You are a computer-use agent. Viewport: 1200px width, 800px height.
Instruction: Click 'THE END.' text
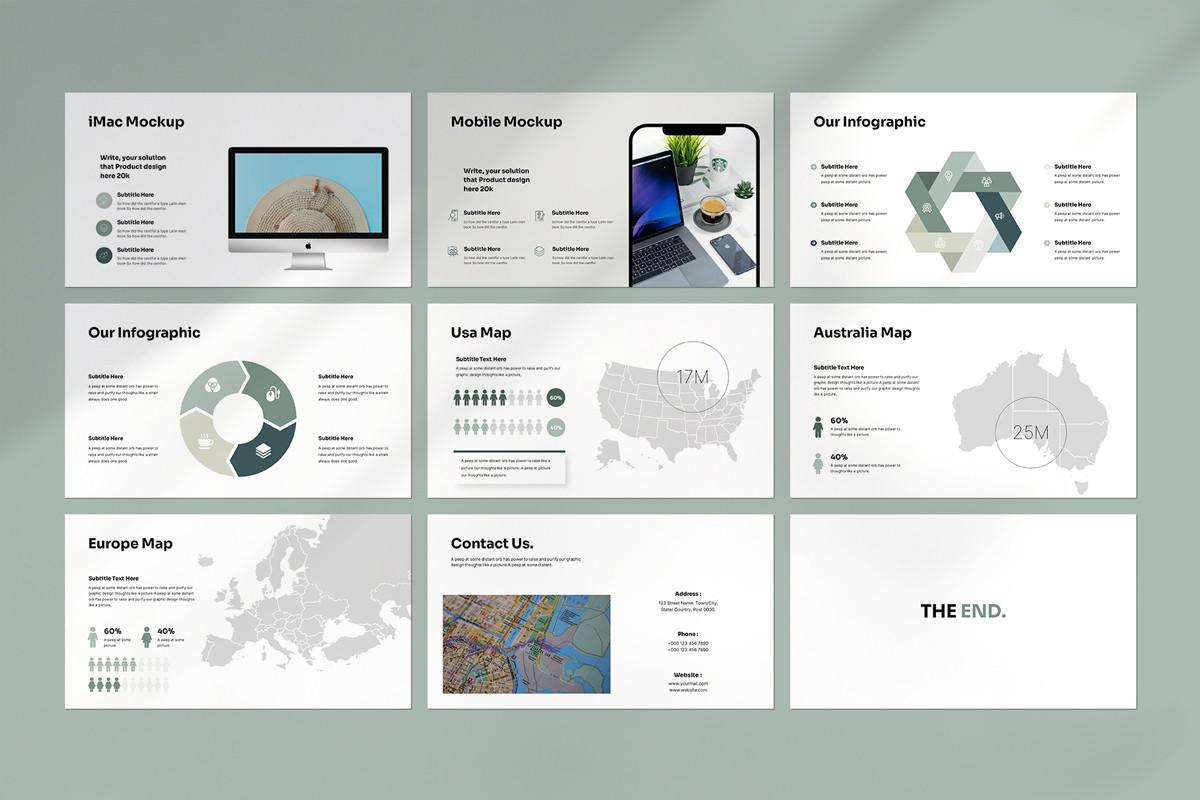pos(963,611)
